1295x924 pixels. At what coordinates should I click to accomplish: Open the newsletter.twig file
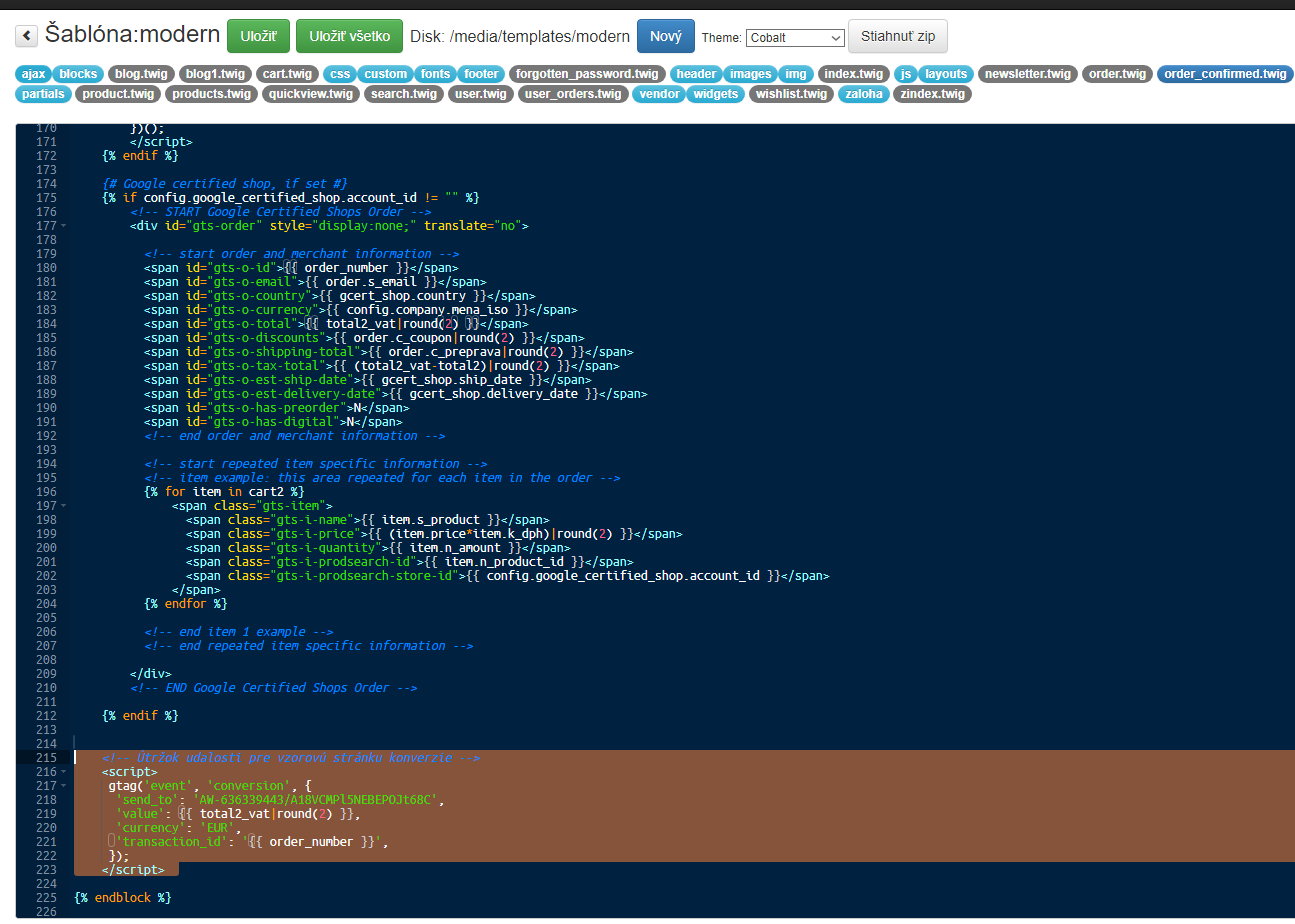click(x=1027, y=74)
